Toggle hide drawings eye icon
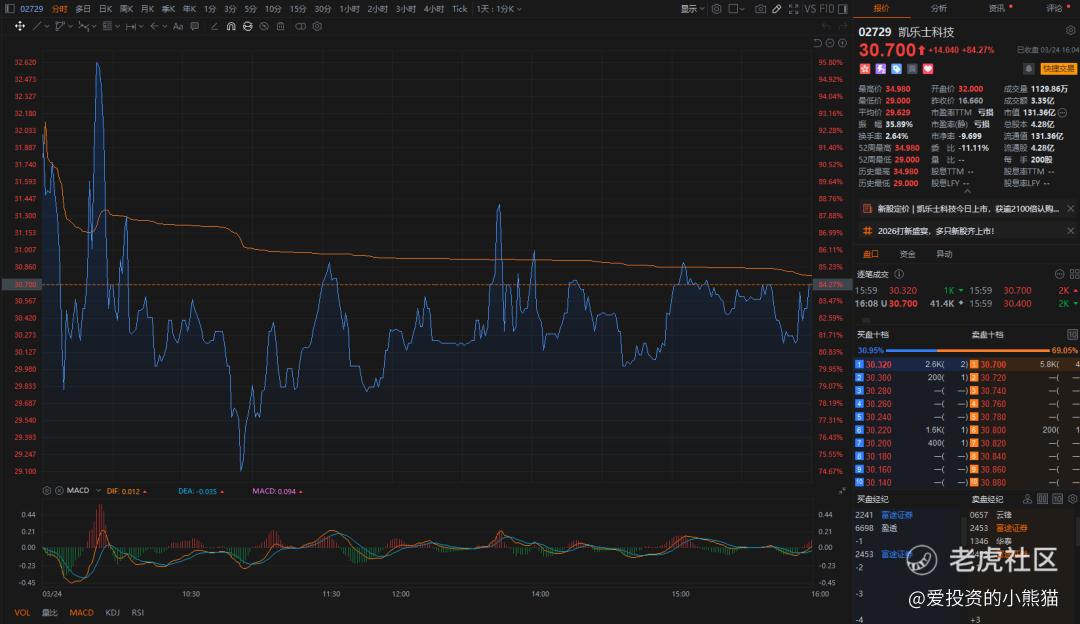This screenshot has height=624, width=1080. (264, 26)
